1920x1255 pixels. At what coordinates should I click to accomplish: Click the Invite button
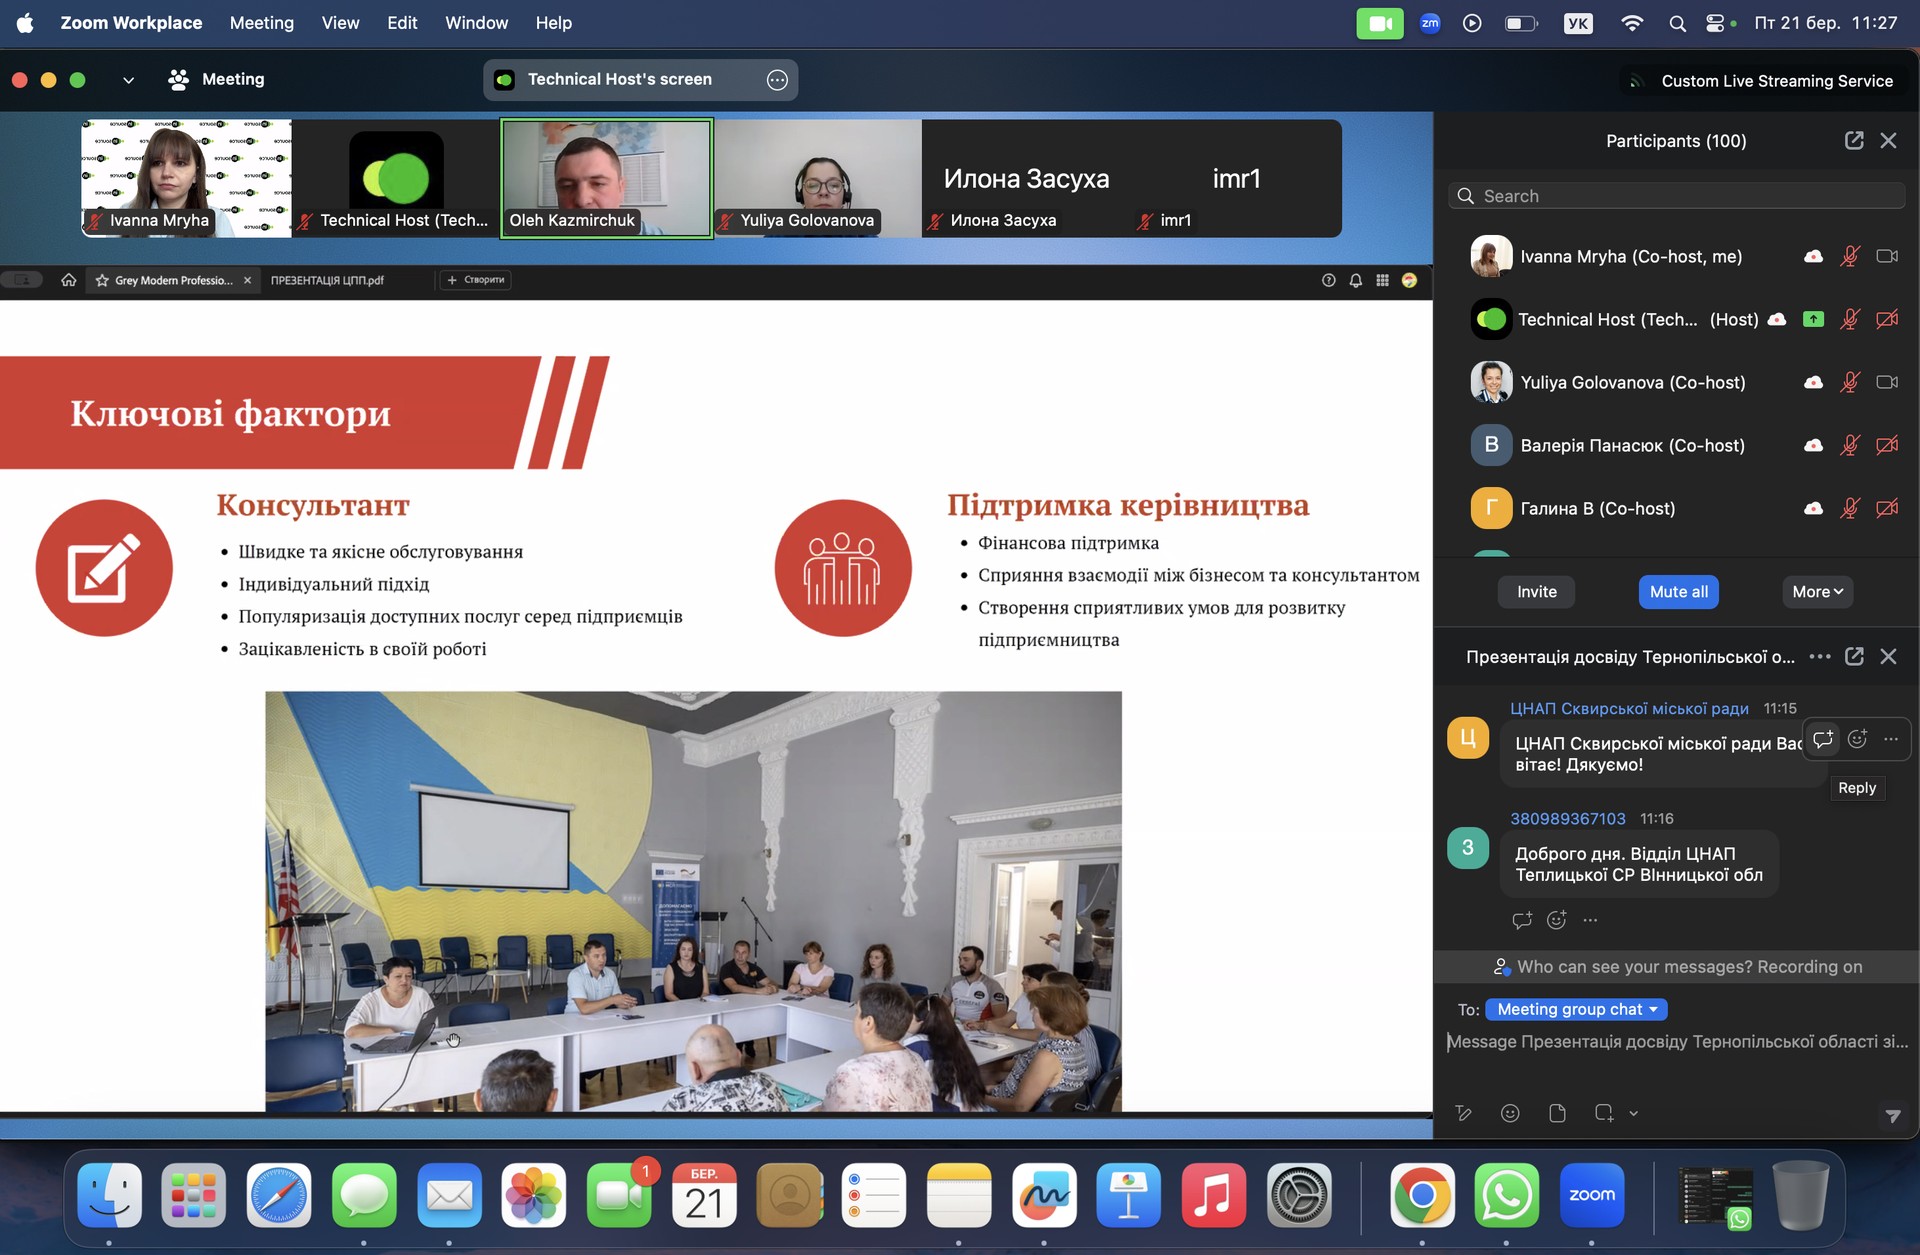click(1536, 592)
